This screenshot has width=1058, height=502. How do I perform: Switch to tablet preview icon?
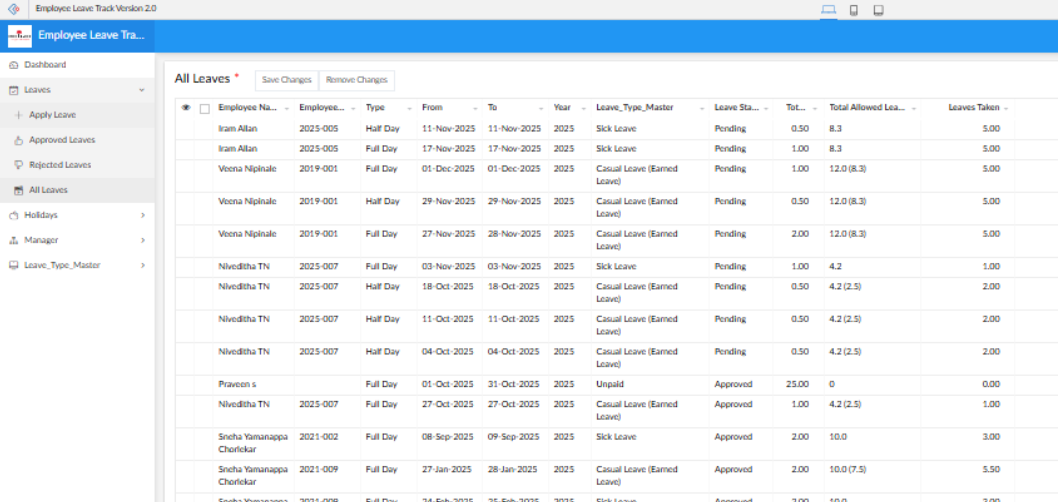[878, 10]
